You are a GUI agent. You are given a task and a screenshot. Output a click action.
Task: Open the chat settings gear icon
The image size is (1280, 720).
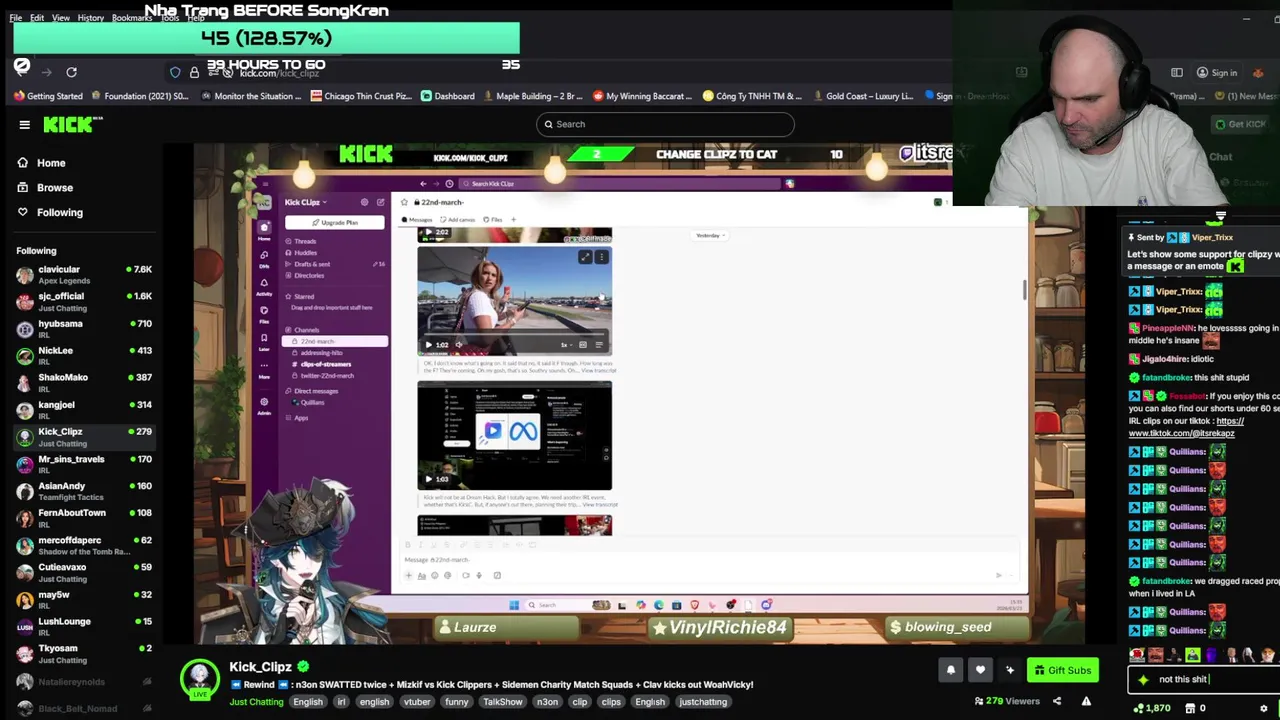(x=1264, y=708)
